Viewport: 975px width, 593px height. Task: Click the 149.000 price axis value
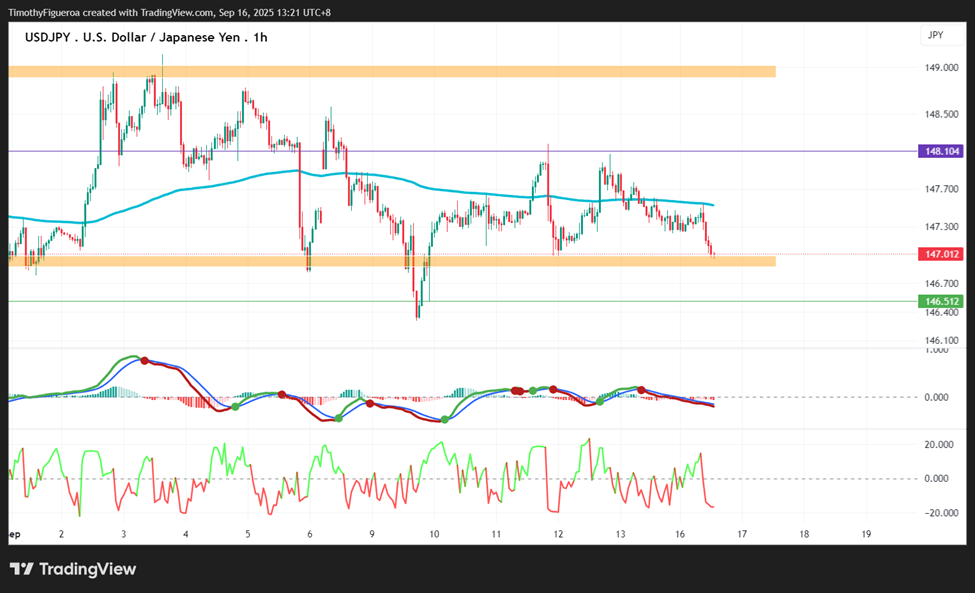[x=941, y=68]
